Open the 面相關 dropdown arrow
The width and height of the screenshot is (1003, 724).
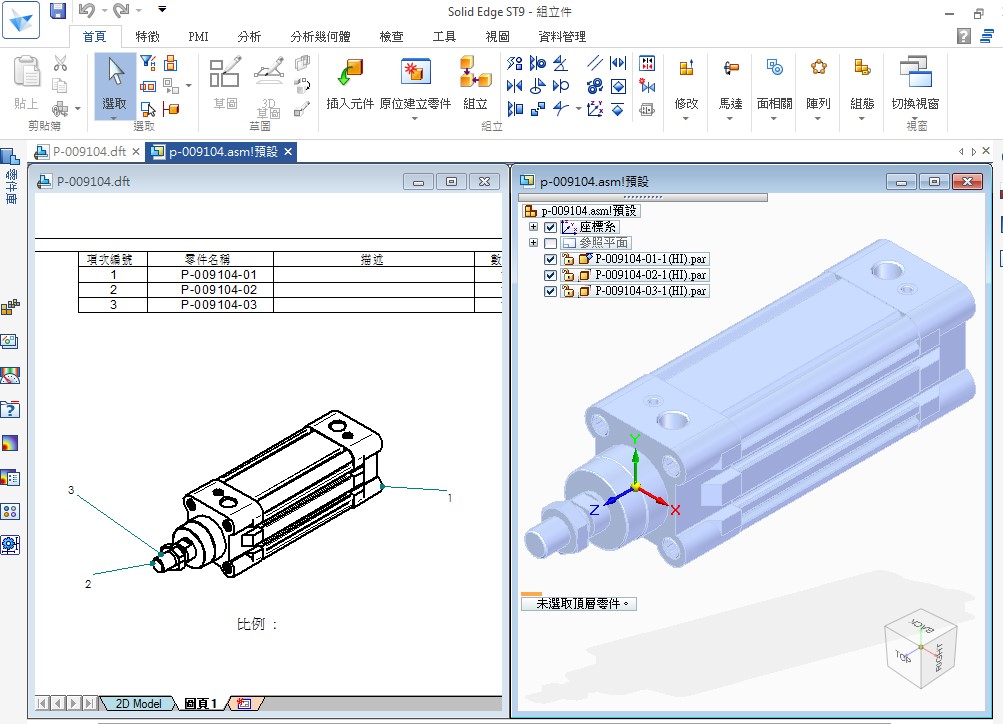click(x=774, y=118)
